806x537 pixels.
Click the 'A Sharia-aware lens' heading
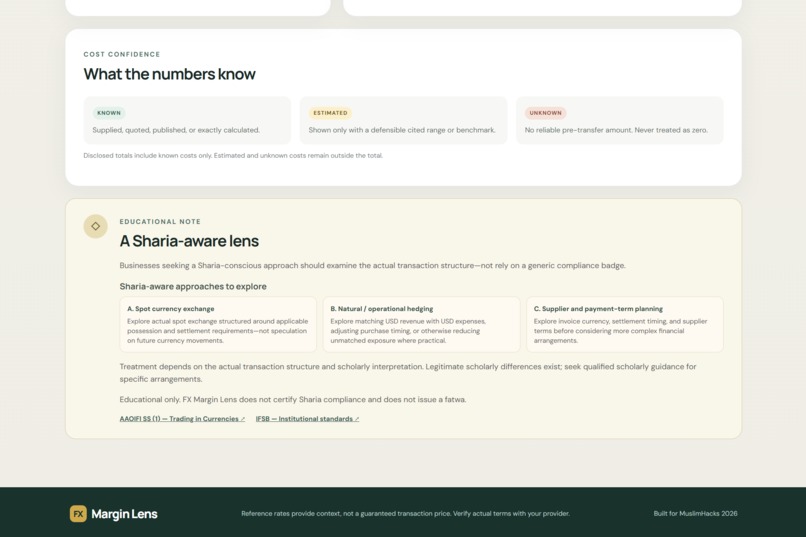pyautogui.click(x=189, y=241)
